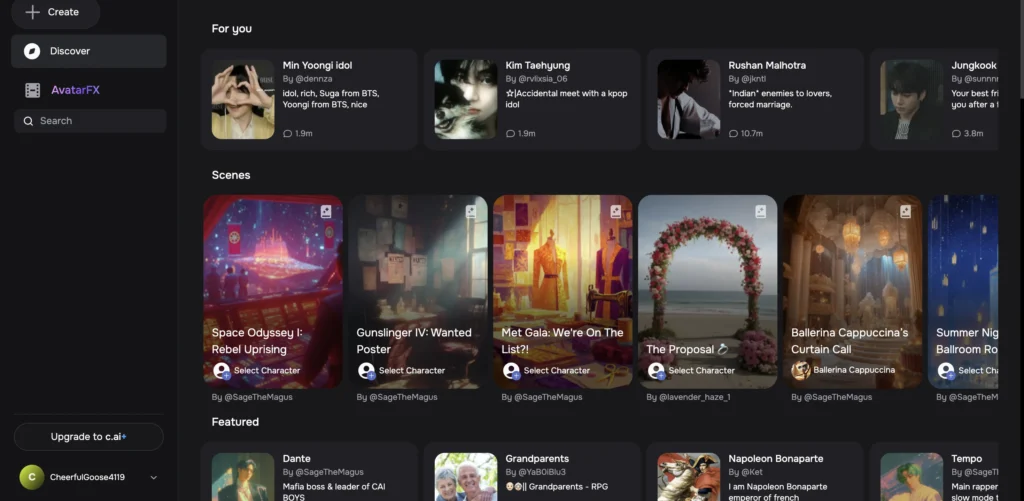Click the Discover compass icon
The image size is (1024, 501).
pyautogui.click(x=32, y=51)
